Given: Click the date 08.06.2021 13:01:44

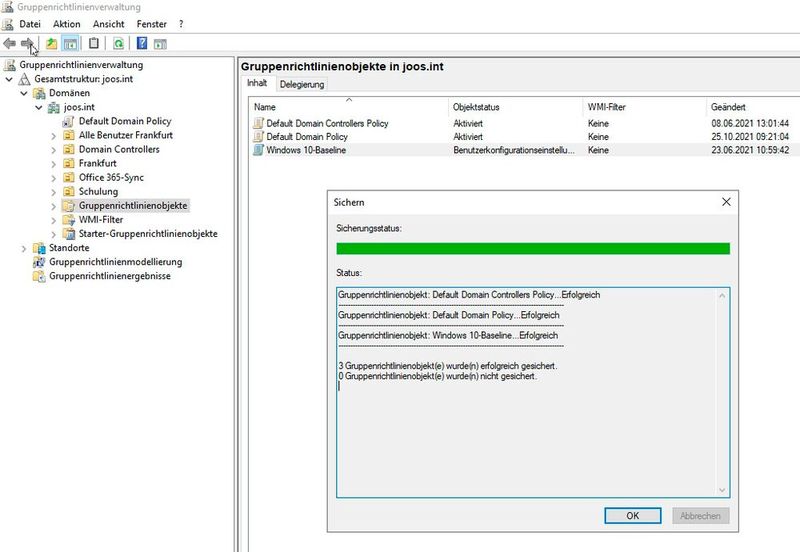Looking at the screenshot, I should tap(750, 123).
